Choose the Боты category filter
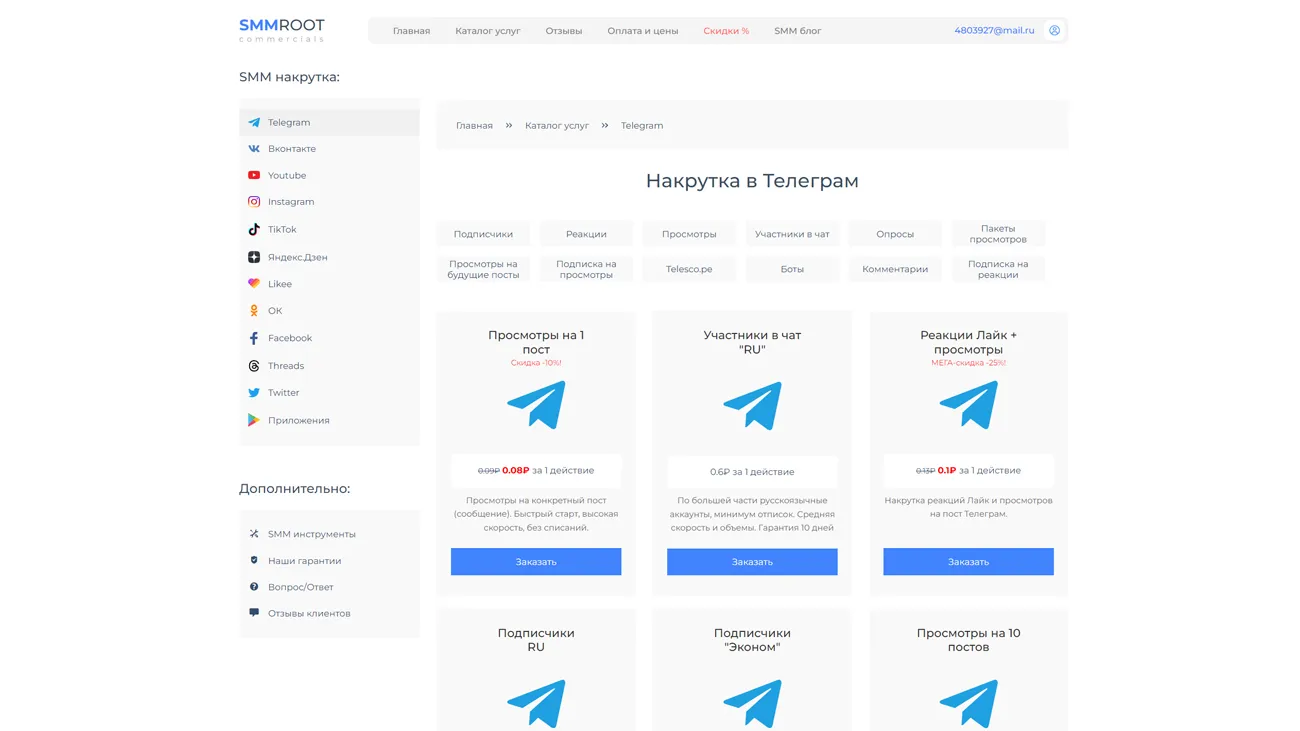The image size is (1300, 731). [x=792, y=269]
